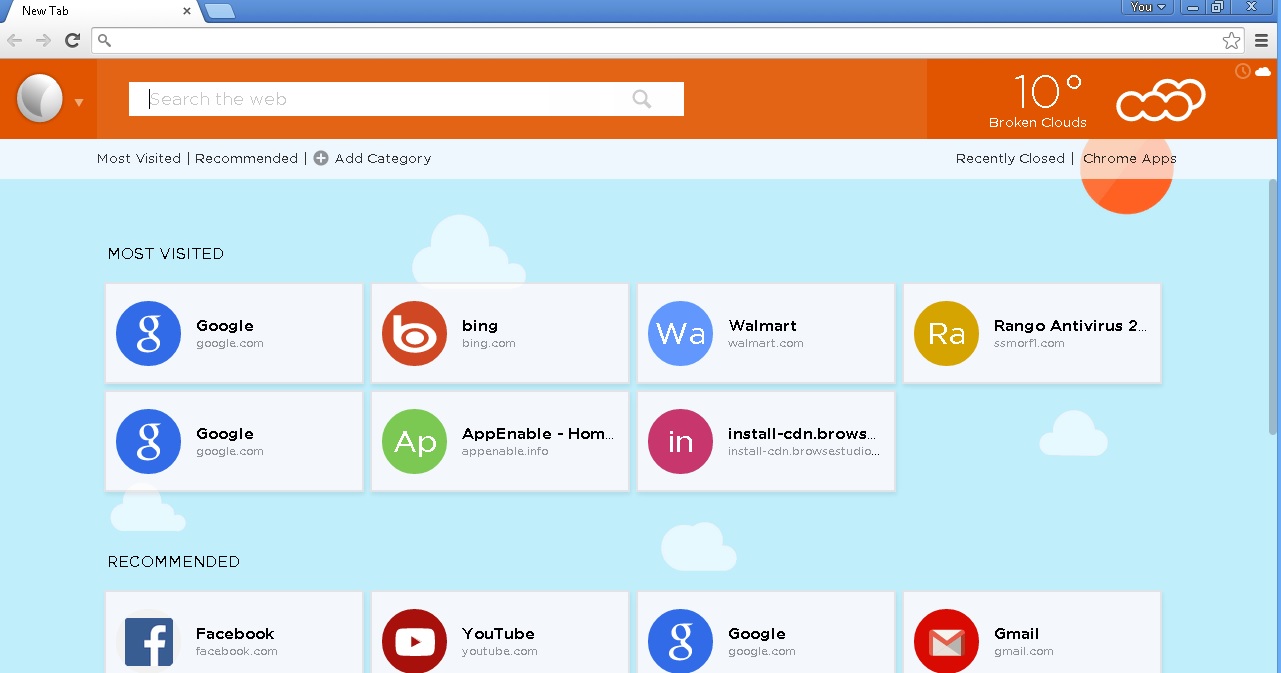The image size is (1281, 673).
Task: Open the Chrome hamburger menu
Action: click(1262, 41)
